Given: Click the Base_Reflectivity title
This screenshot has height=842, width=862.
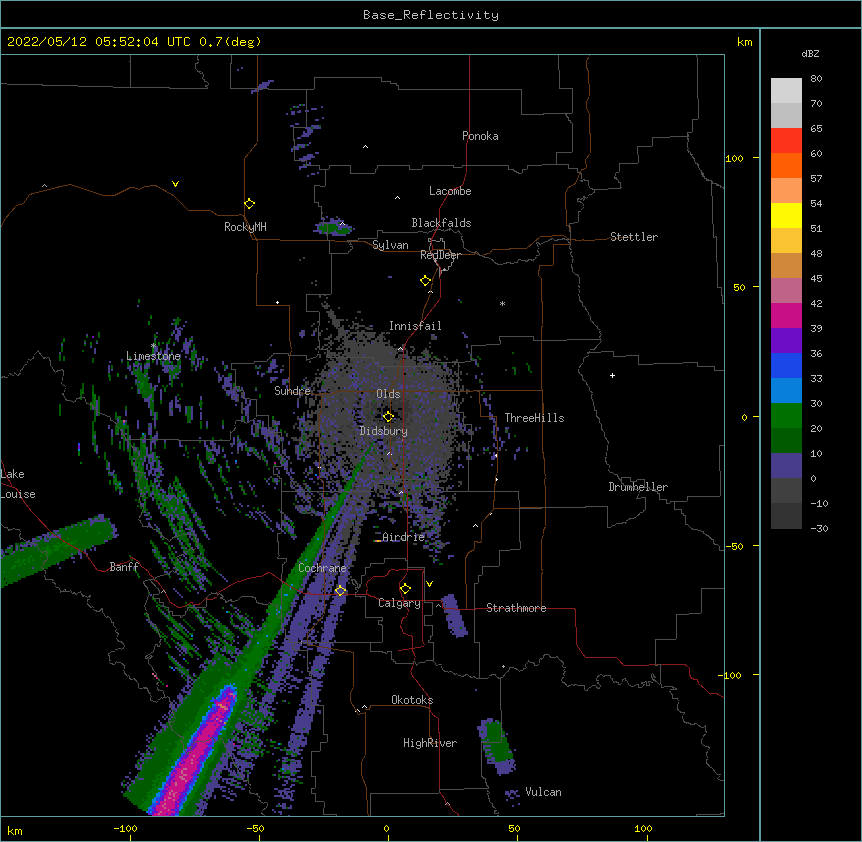Looking at the screenshot, I should coord(431,15).
